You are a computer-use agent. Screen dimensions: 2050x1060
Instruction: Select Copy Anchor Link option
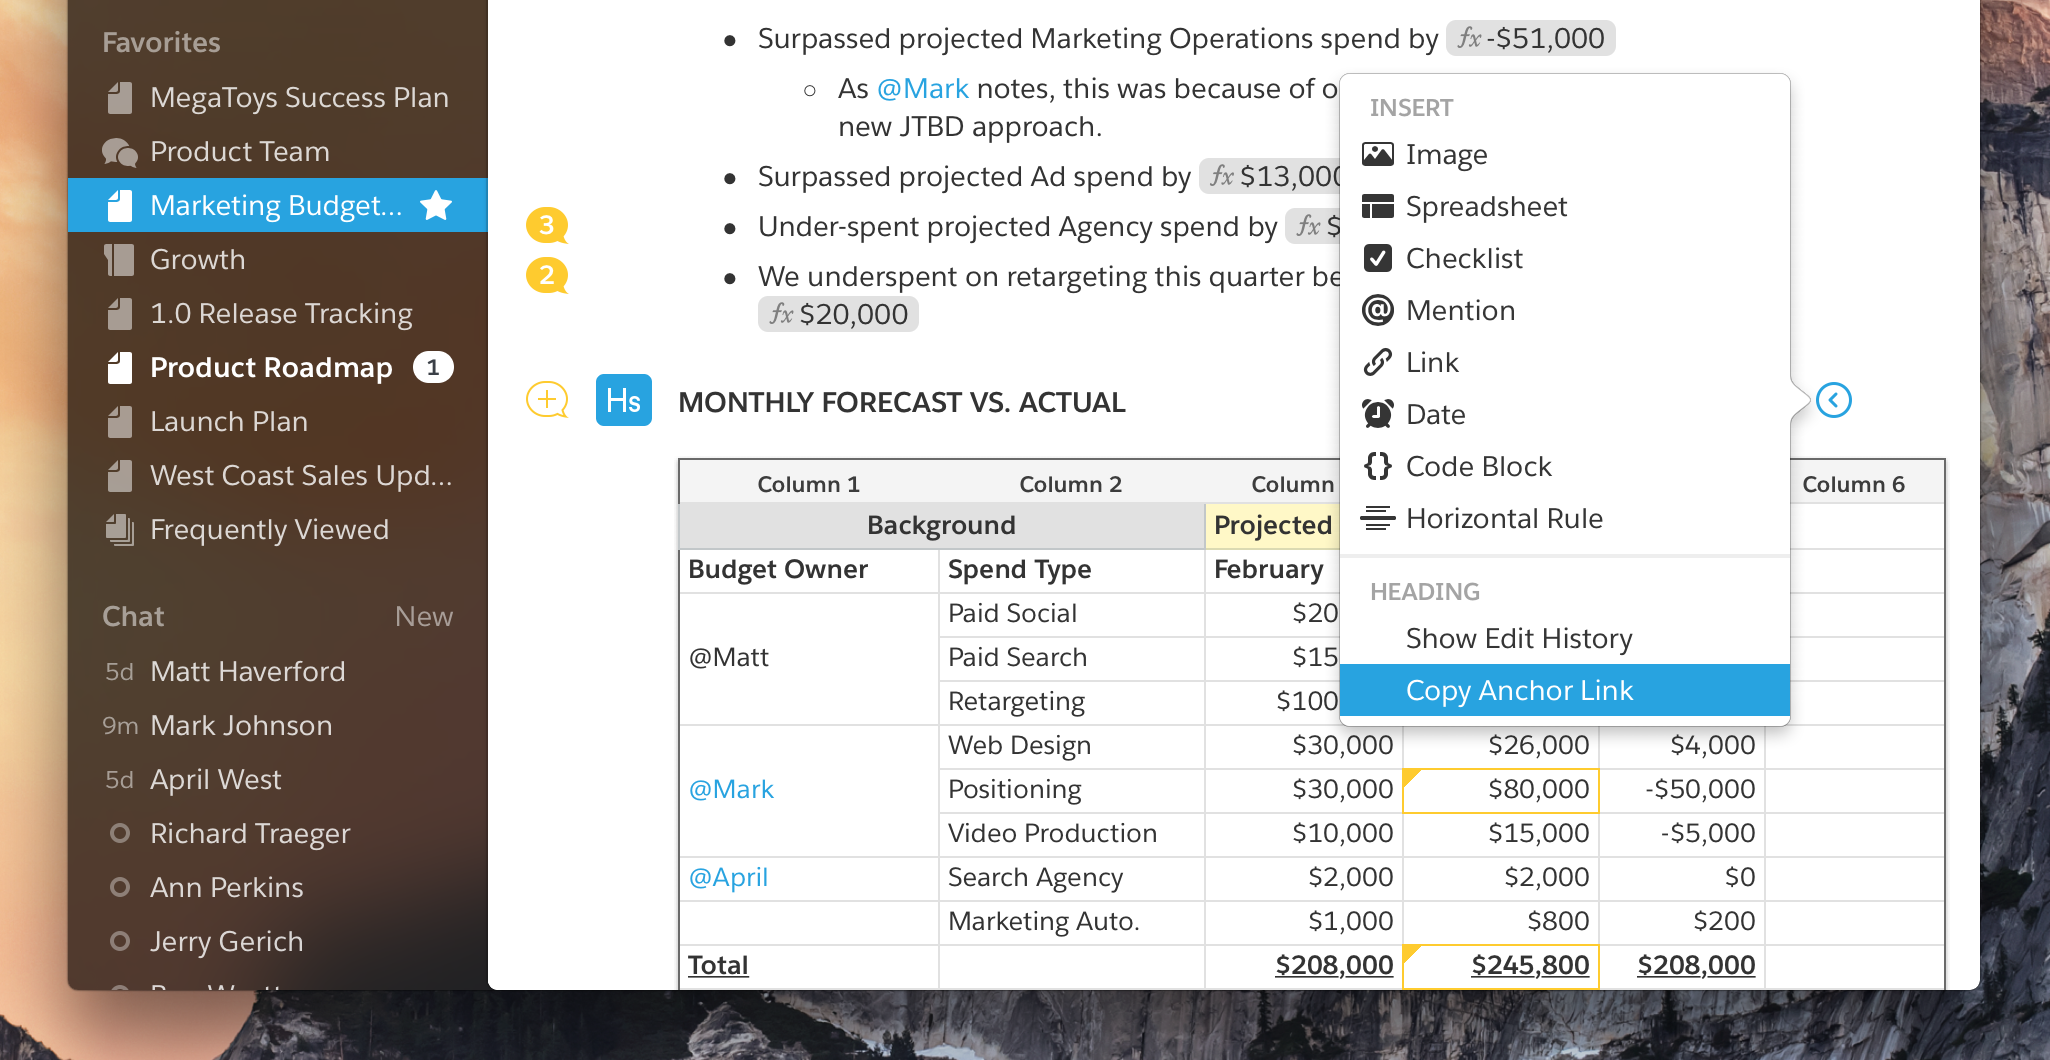(1518, 691)
